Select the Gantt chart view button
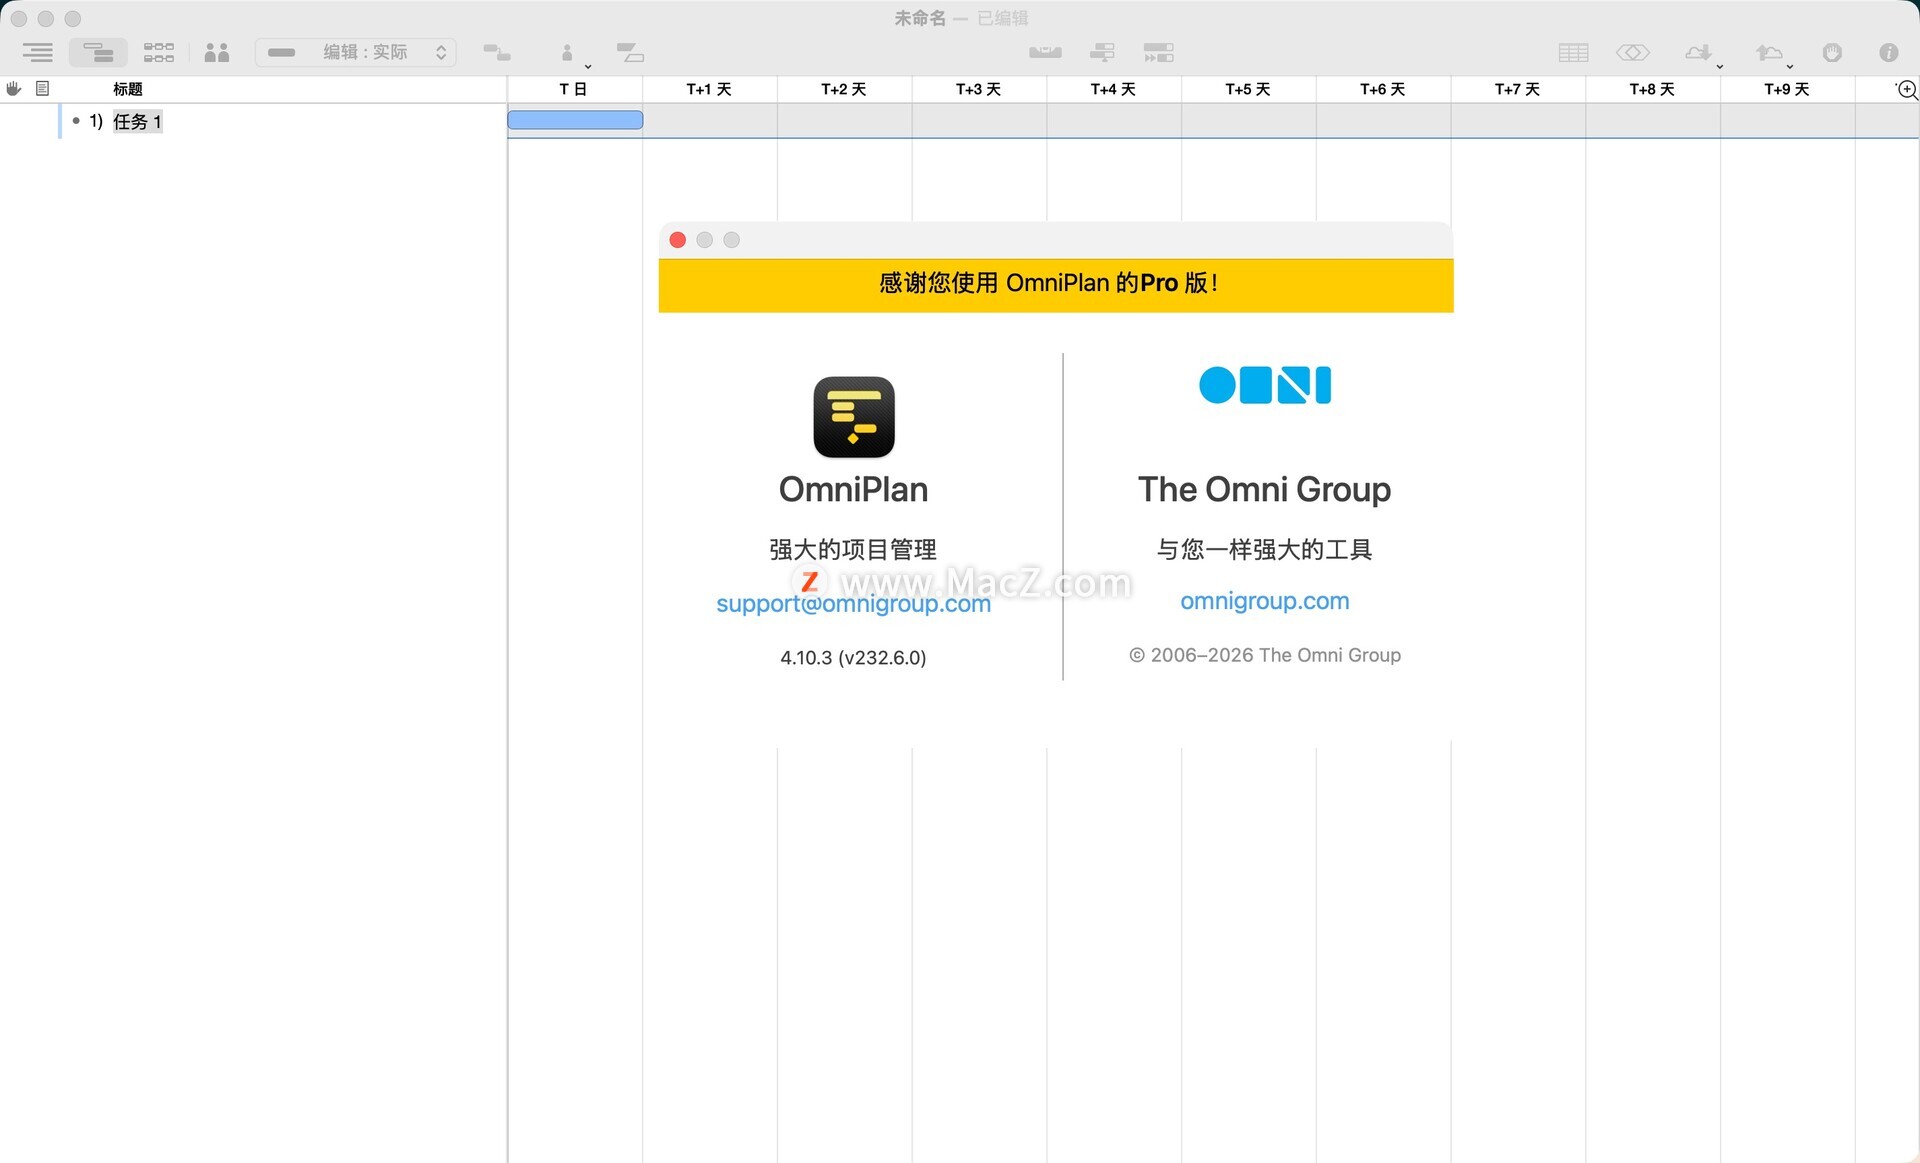 [x=98, y=52]
